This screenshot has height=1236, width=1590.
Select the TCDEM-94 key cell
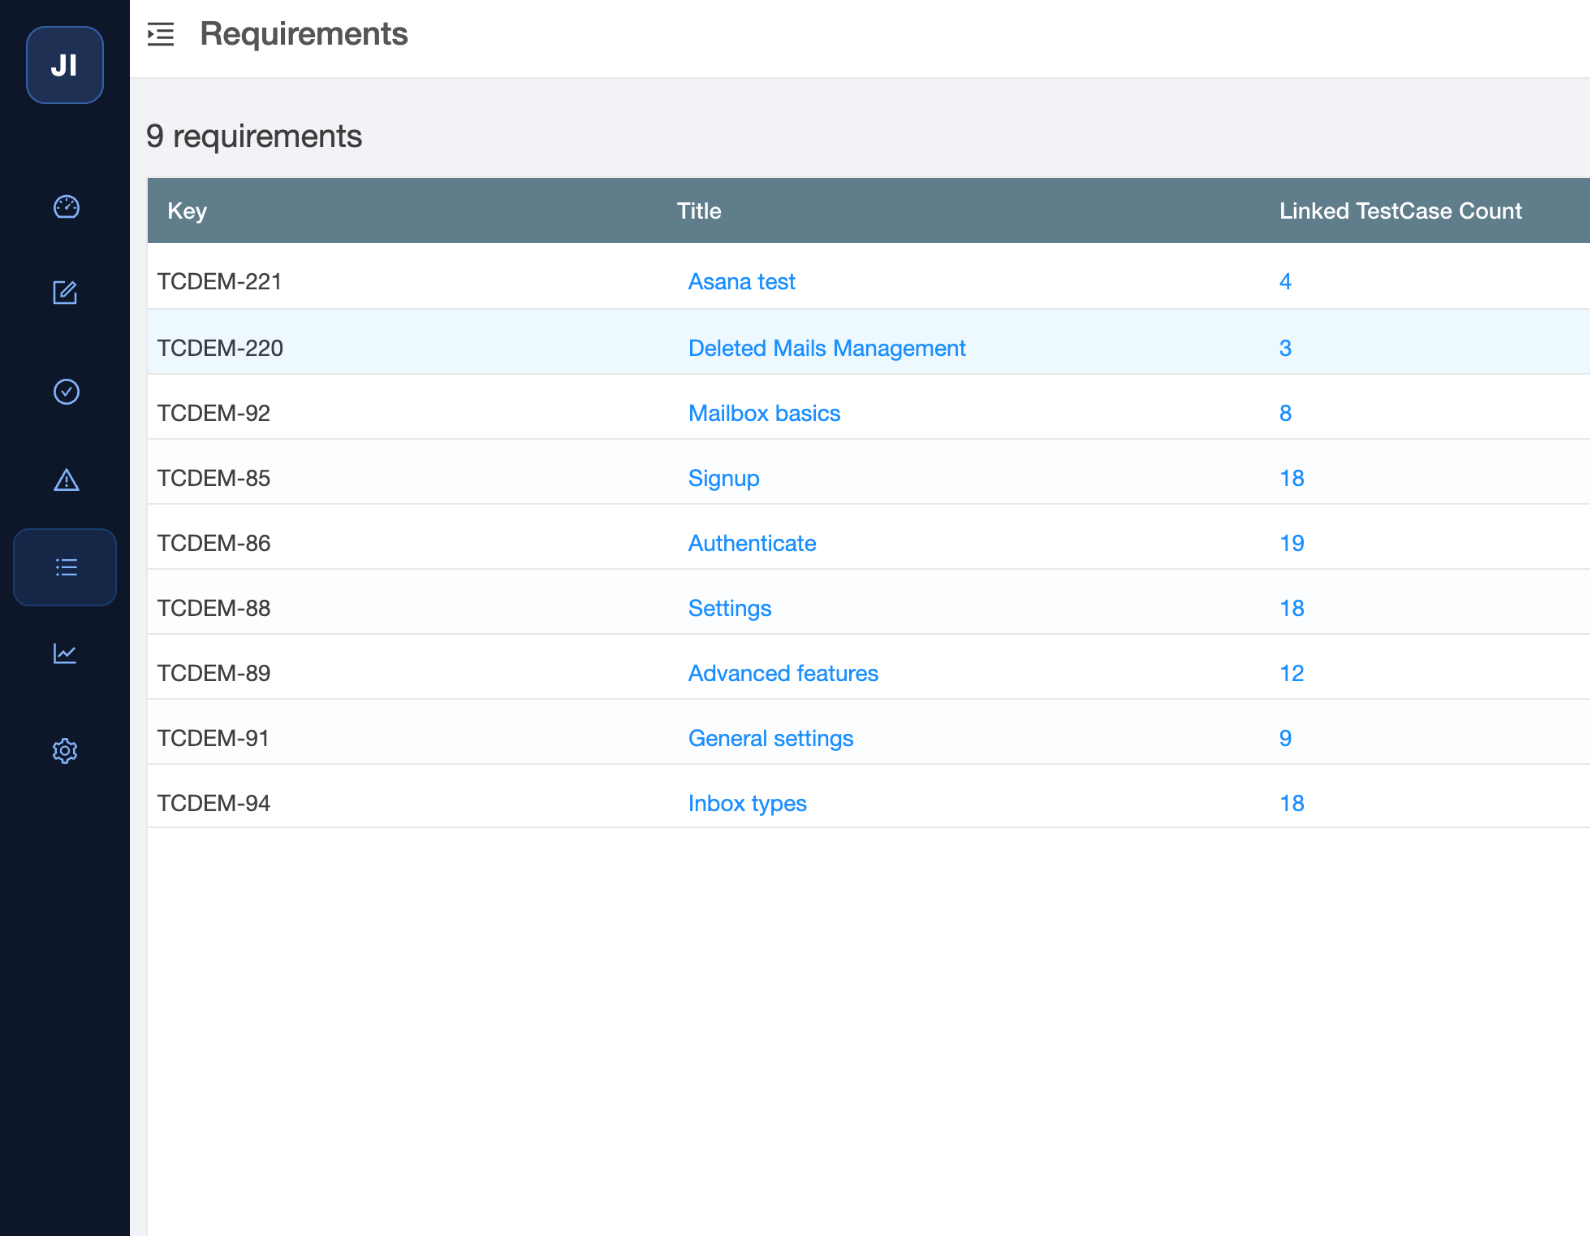213,803
